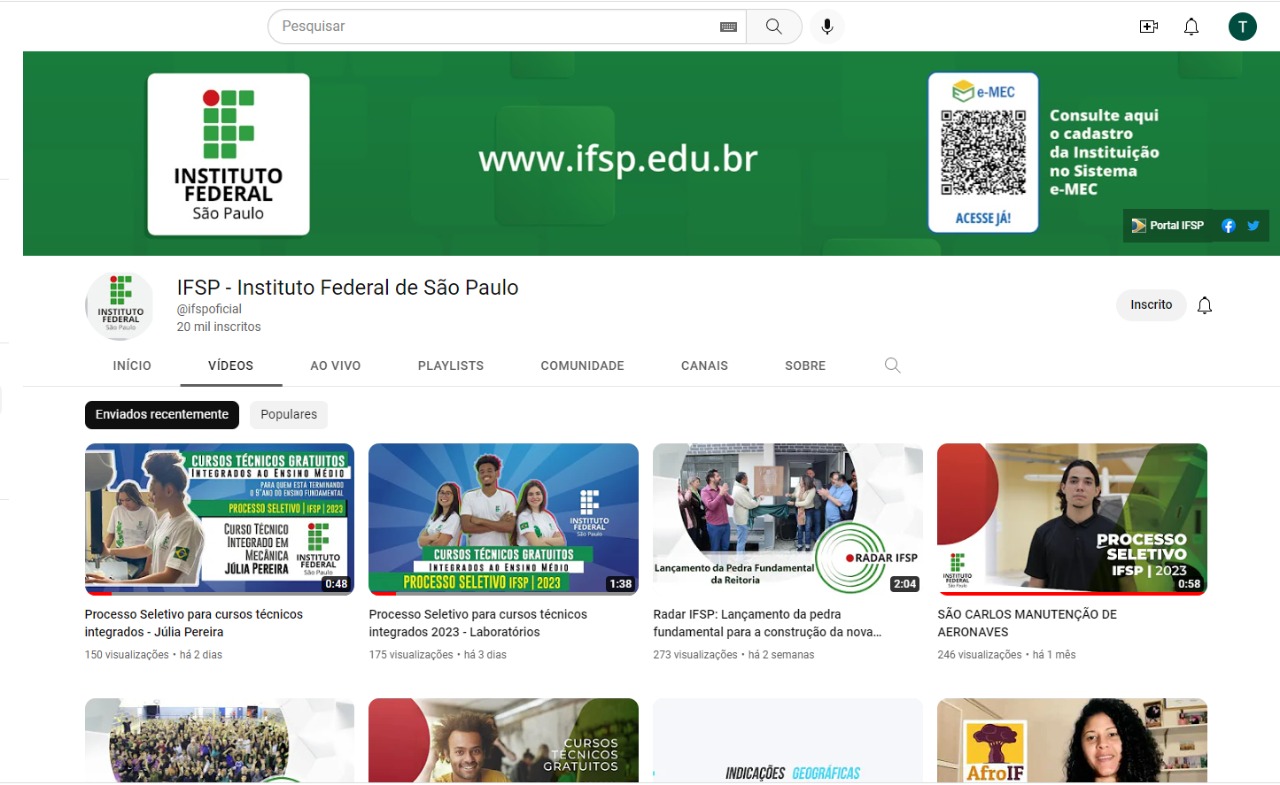The width and height of the screenshot is (1280, 785).
Task: Open the SOBRE tab
Action: 805,366
